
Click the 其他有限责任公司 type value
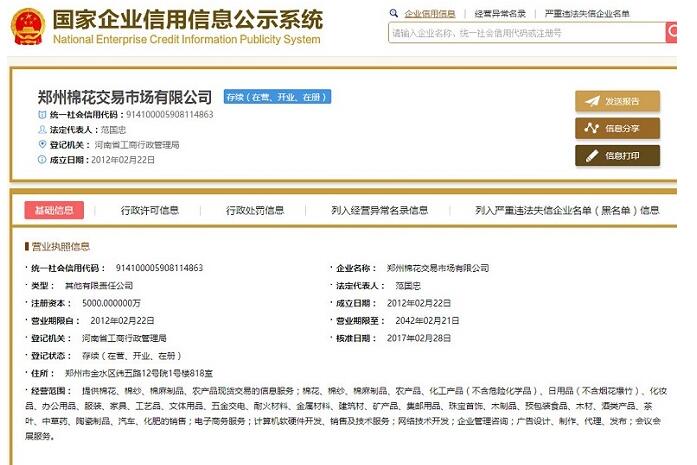coord(99,285)
